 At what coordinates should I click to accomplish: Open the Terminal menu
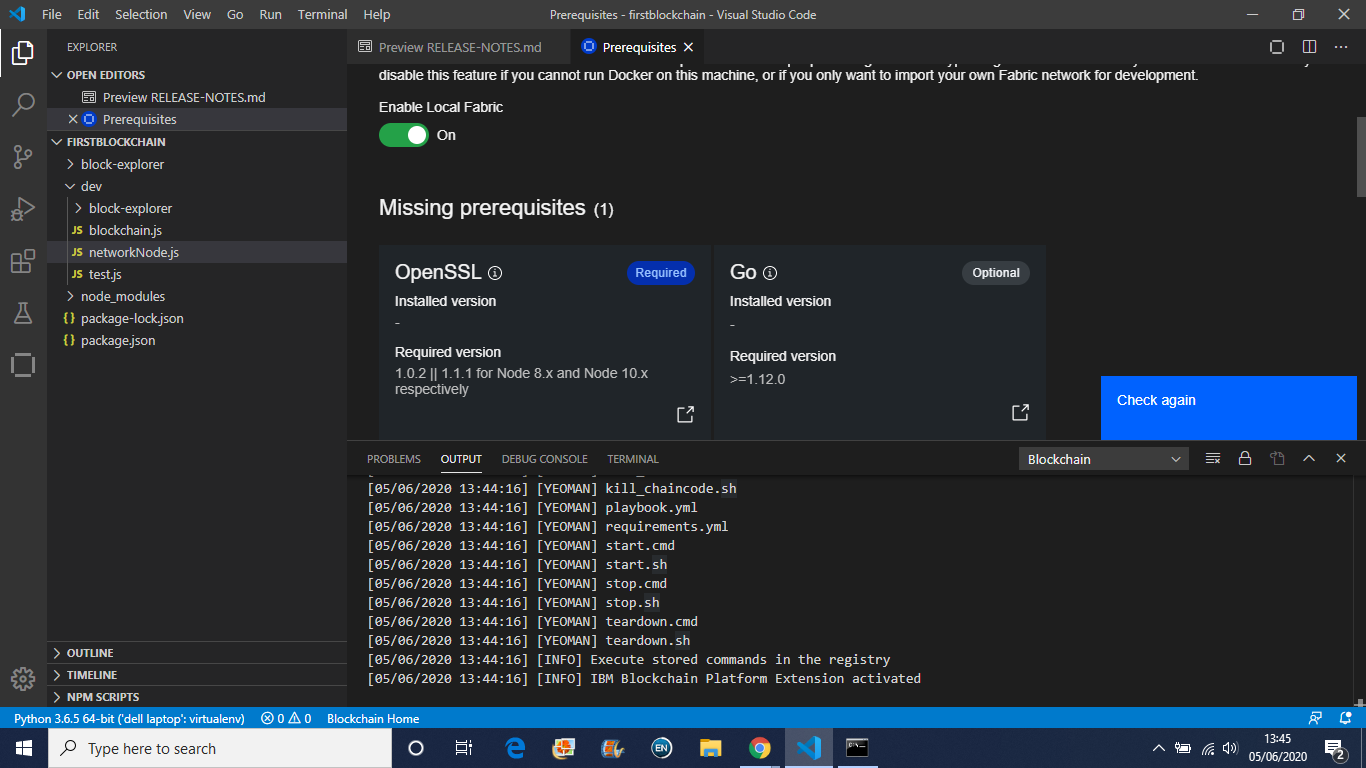click(322, 14)
